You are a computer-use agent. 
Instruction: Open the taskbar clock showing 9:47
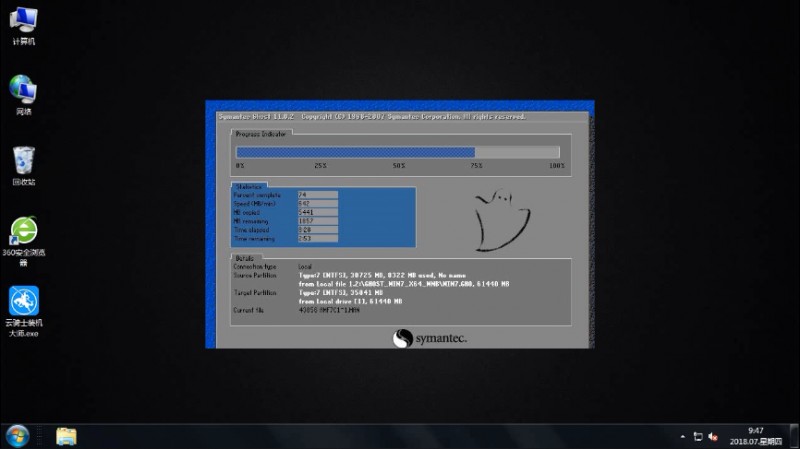pos(756,436)
